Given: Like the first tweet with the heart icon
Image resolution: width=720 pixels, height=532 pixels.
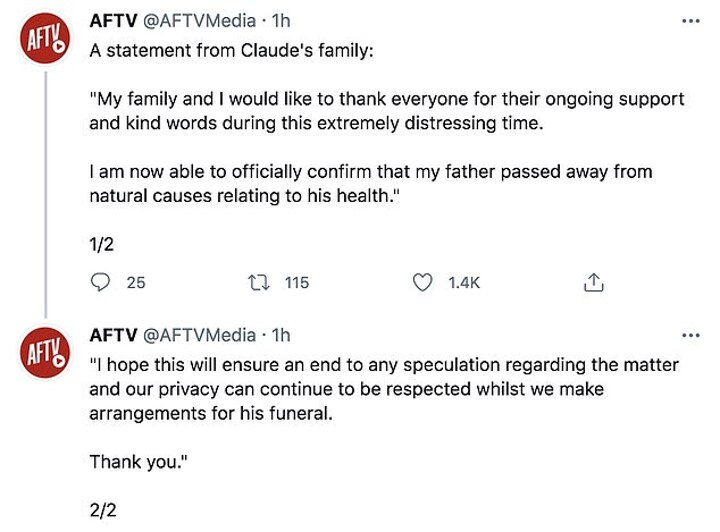Looking at the screenshot, I should pyautogui.click(x=422, y=283).
